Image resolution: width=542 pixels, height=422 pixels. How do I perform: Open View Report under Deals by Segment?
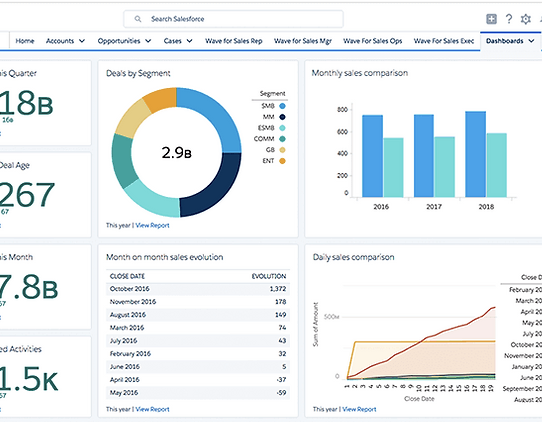(x=152, y=225)
